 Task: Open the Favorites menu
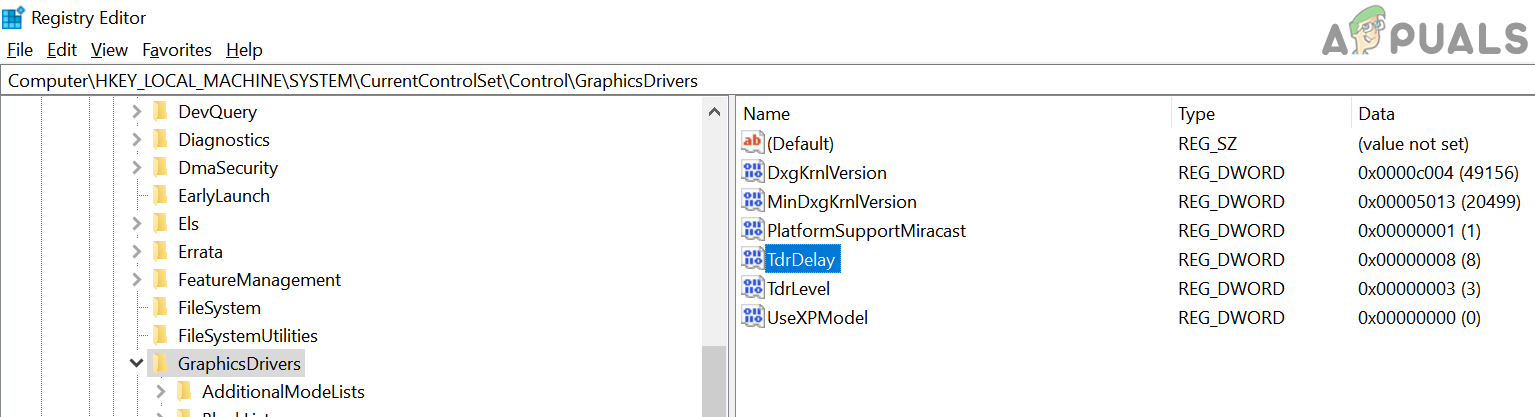pos(177,50)
